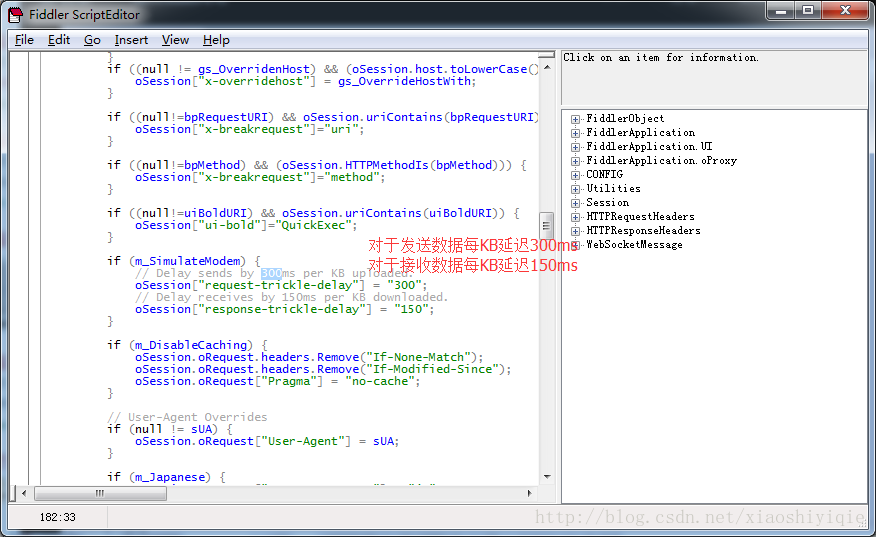Minimize the Fiddler ScriptEditor window

tap(781, 11)
